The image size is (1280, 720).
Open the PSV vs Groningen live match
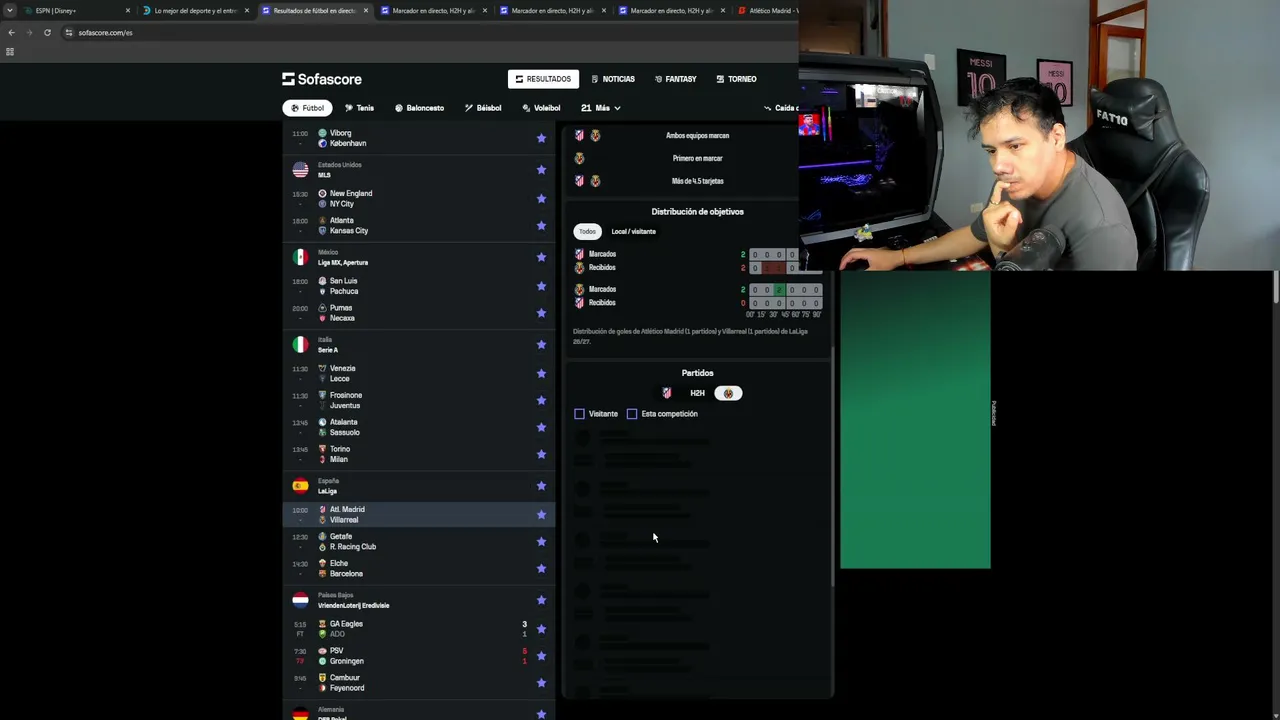coord(420,656)
